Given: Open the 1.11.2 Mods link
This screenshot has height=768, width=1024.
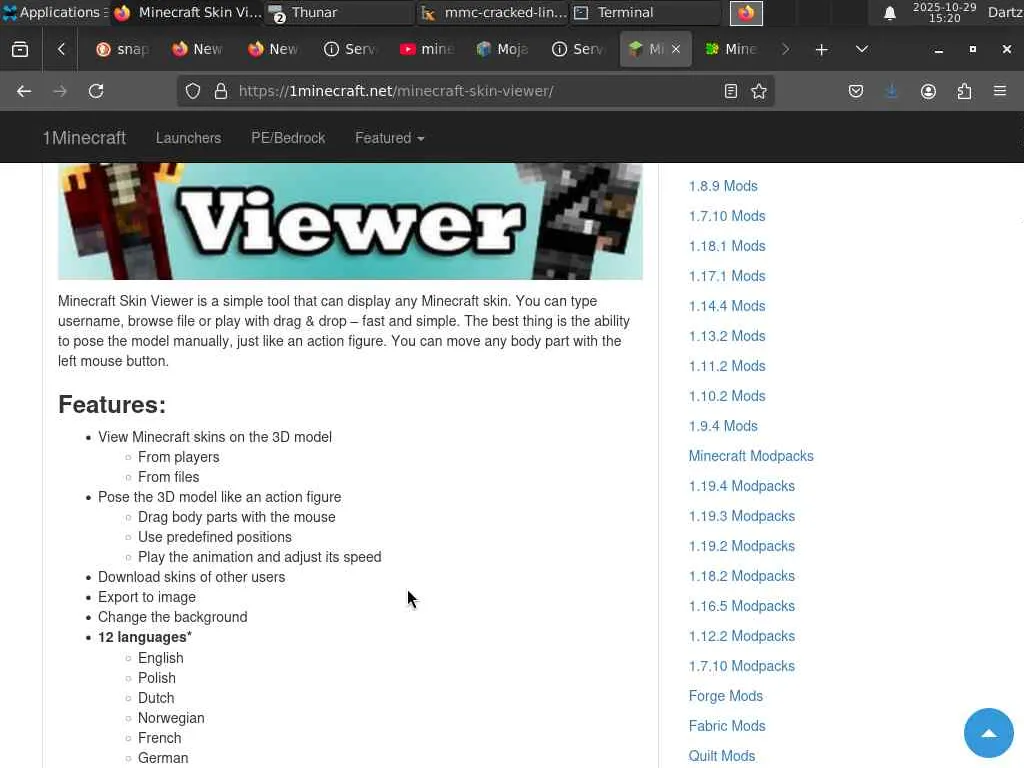Looking at the screenshot, I should click(727, 366).
